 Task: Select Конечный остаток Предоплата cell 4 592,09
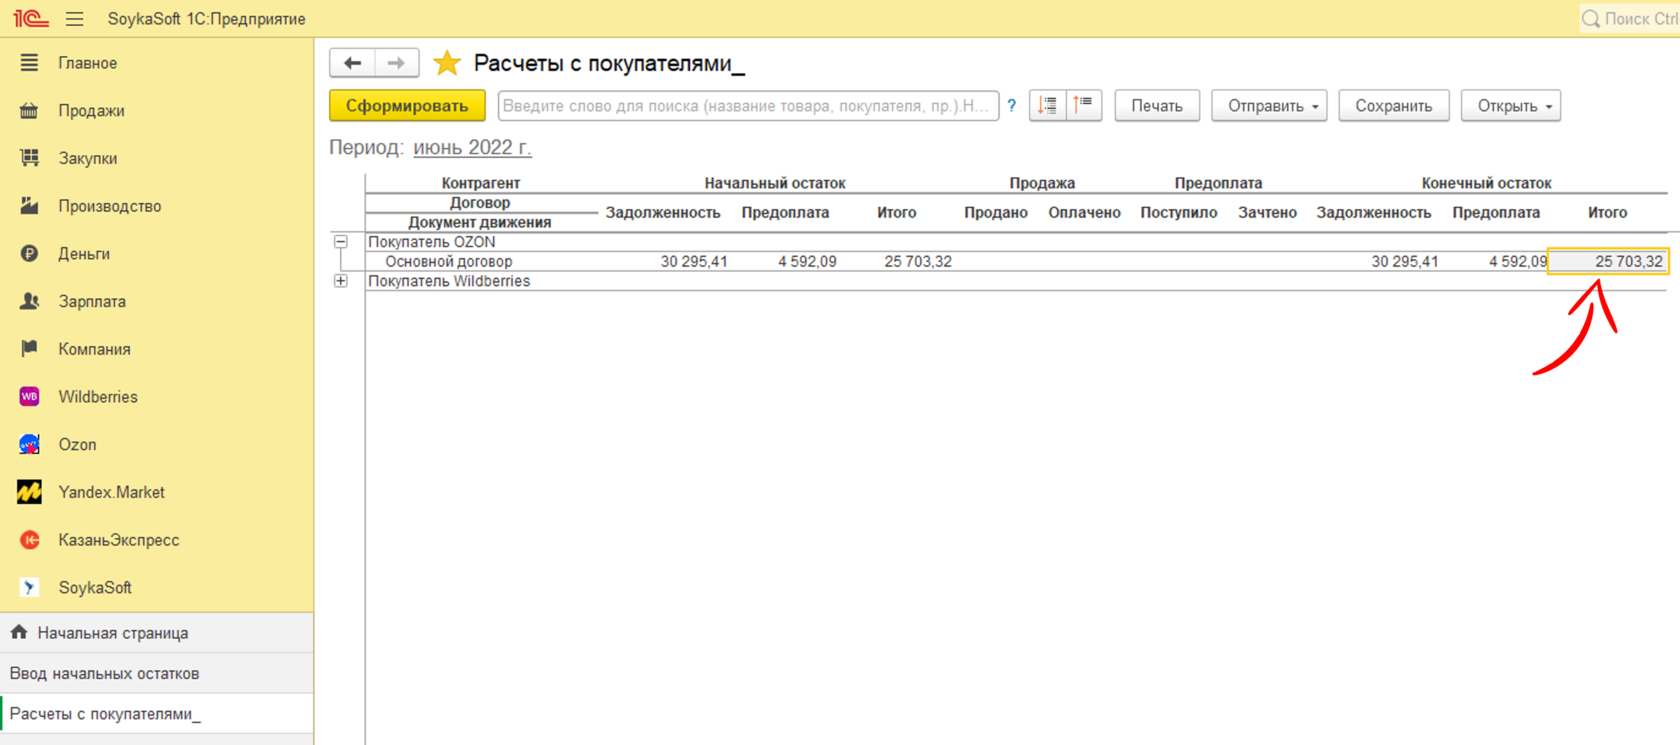click(x=1518, y=262)
